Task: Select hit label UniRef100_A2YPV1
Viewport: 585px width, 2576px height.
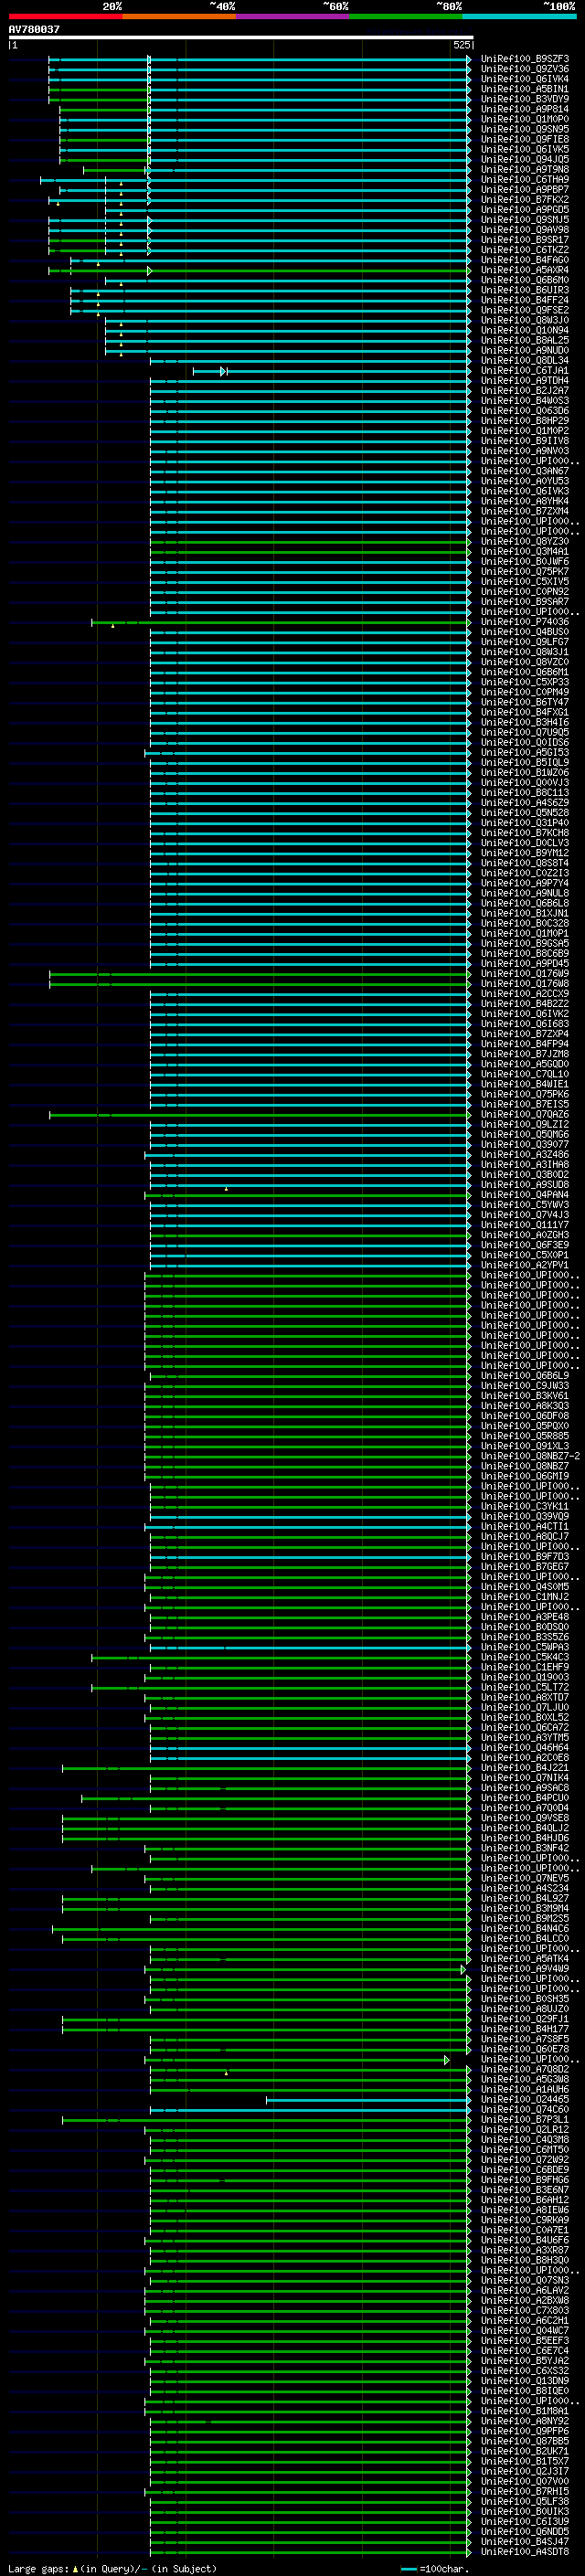Action: point(524,1265)
